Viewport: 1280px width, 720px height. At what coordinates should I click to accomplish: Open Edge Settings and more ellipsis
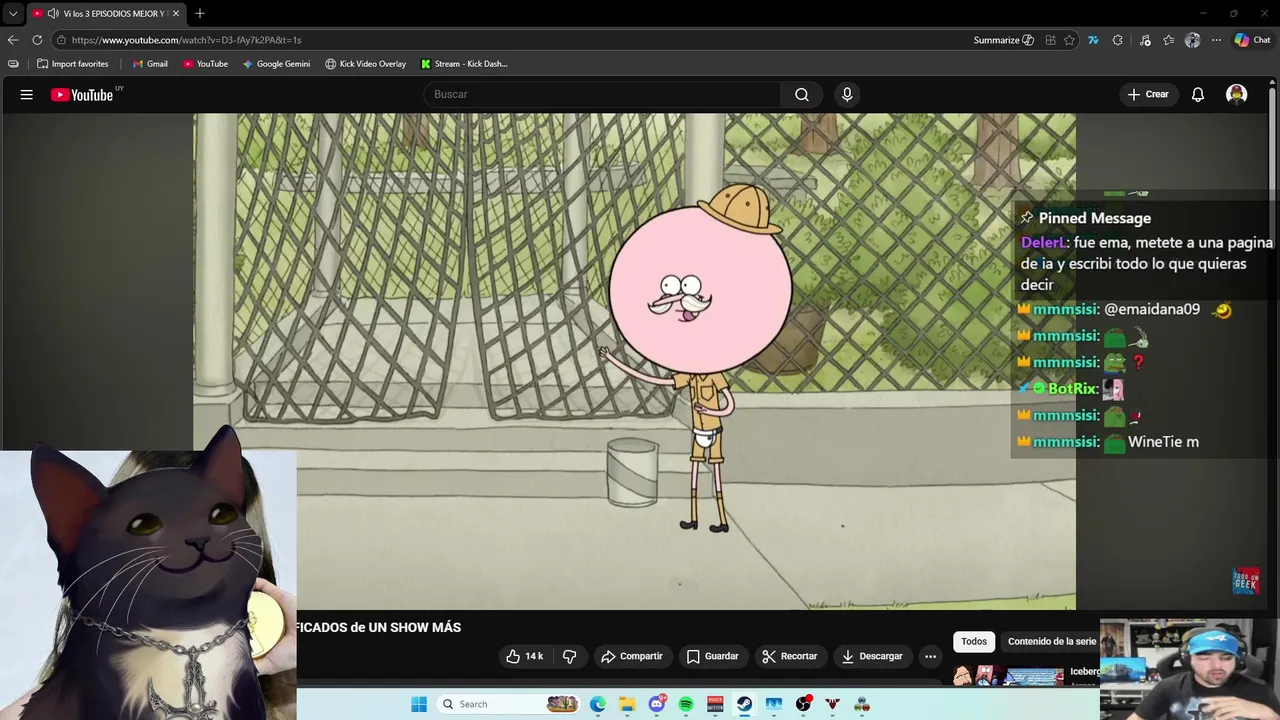(x=1216, y=40)
